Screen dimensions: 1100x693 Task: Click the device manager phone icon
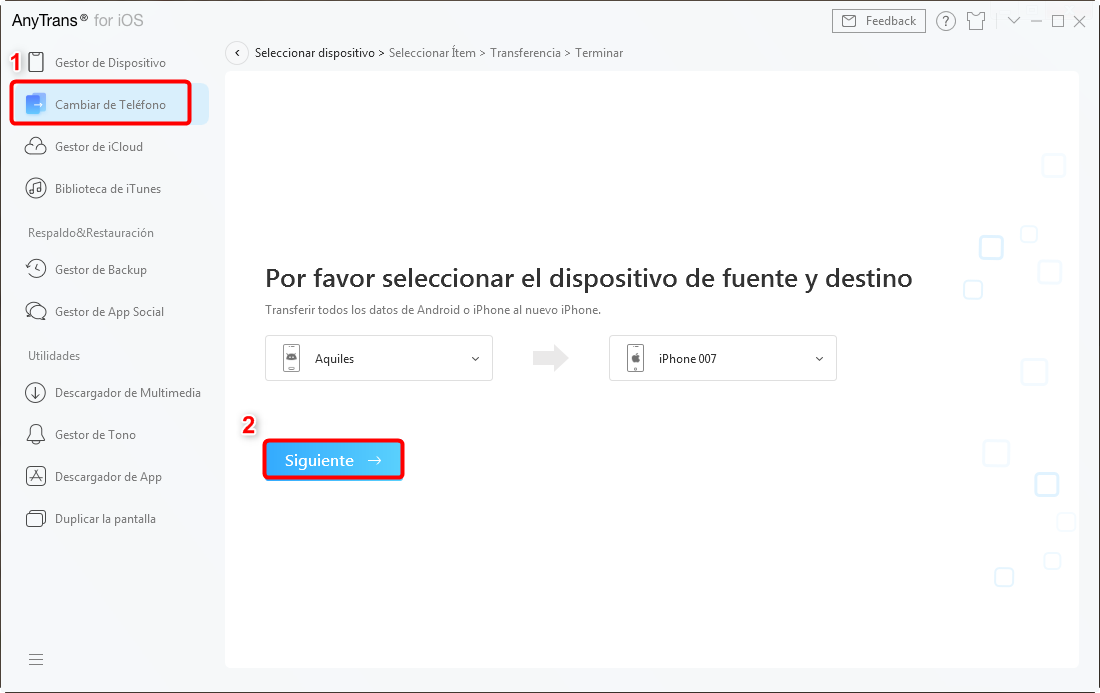tap(36, 62)
